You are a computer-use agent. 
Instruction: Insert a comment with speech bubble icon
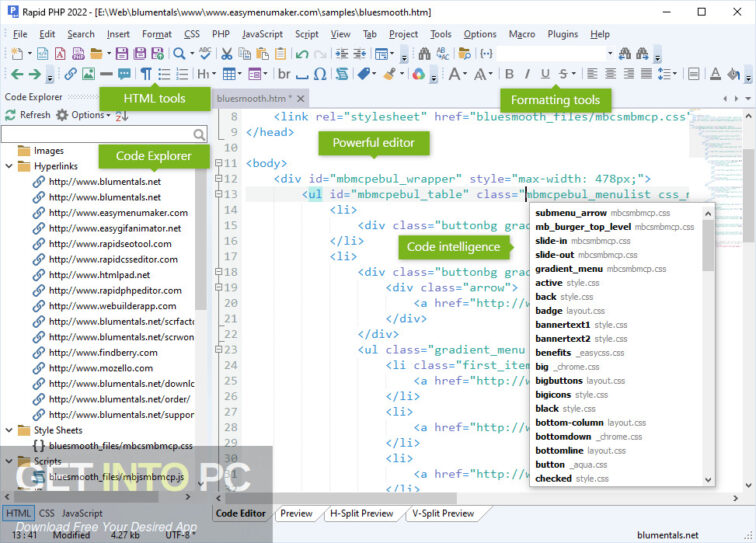[124, 74]
